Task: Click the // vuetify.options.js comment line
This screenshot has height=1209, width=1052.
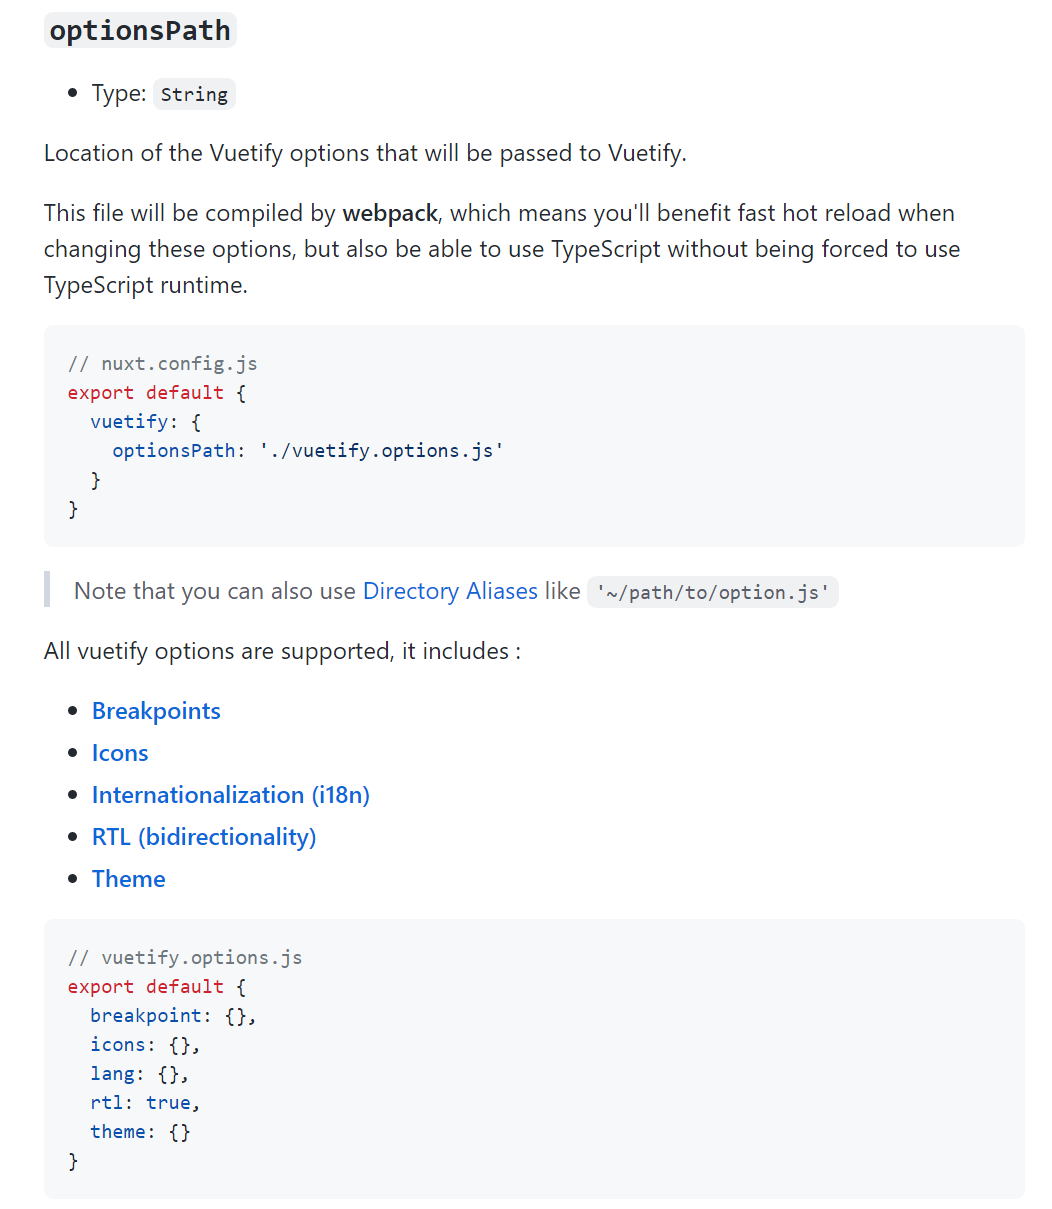Action: pyautogui.click(x=185, y=957)
